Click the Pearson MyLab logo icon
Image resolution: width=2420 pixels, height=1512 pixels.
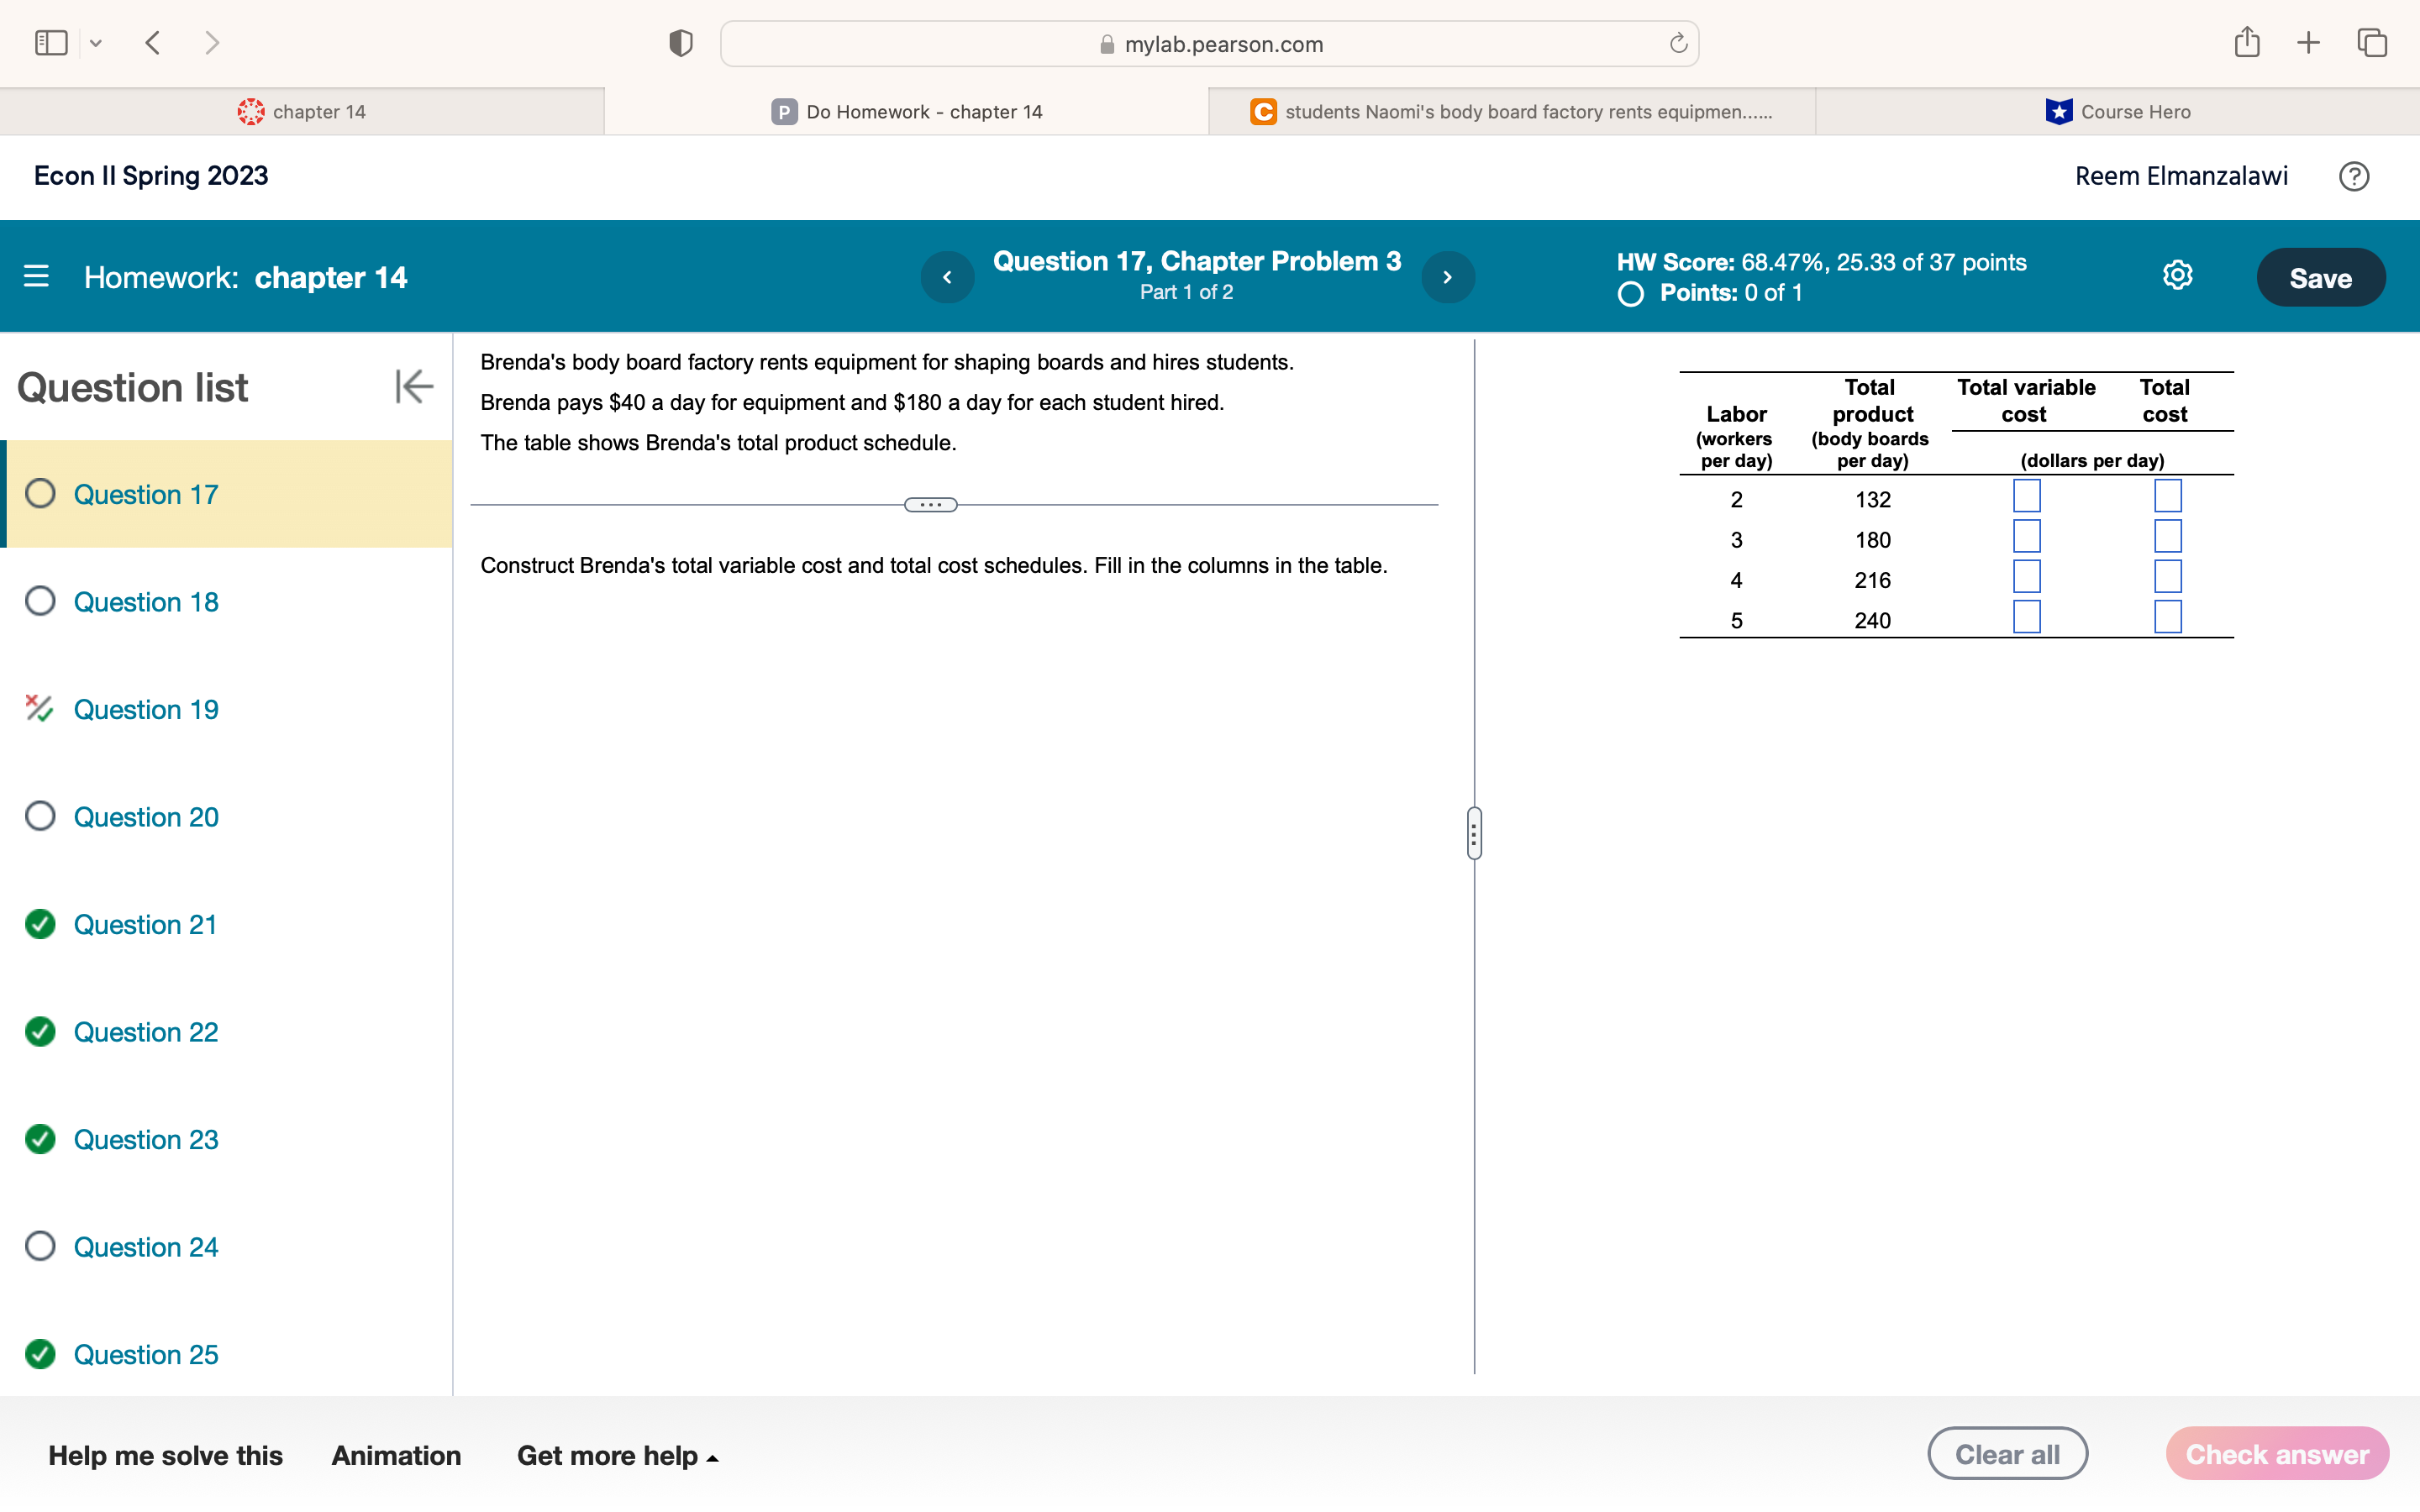784,112
